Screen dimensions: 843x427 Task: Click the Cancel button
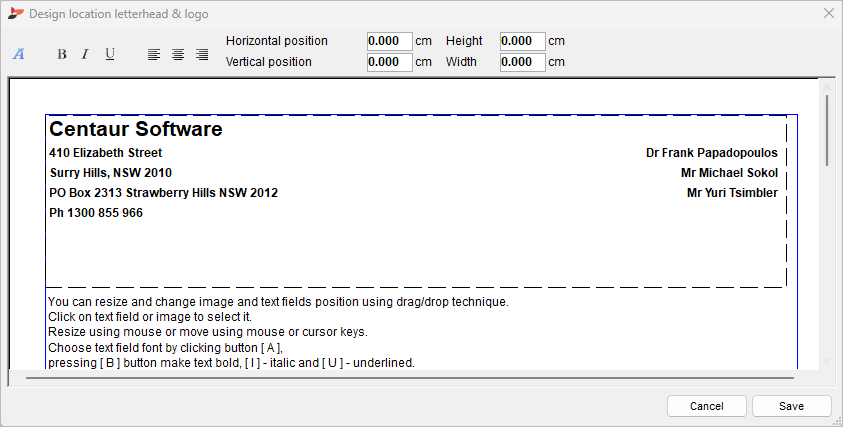pos(706,406)
